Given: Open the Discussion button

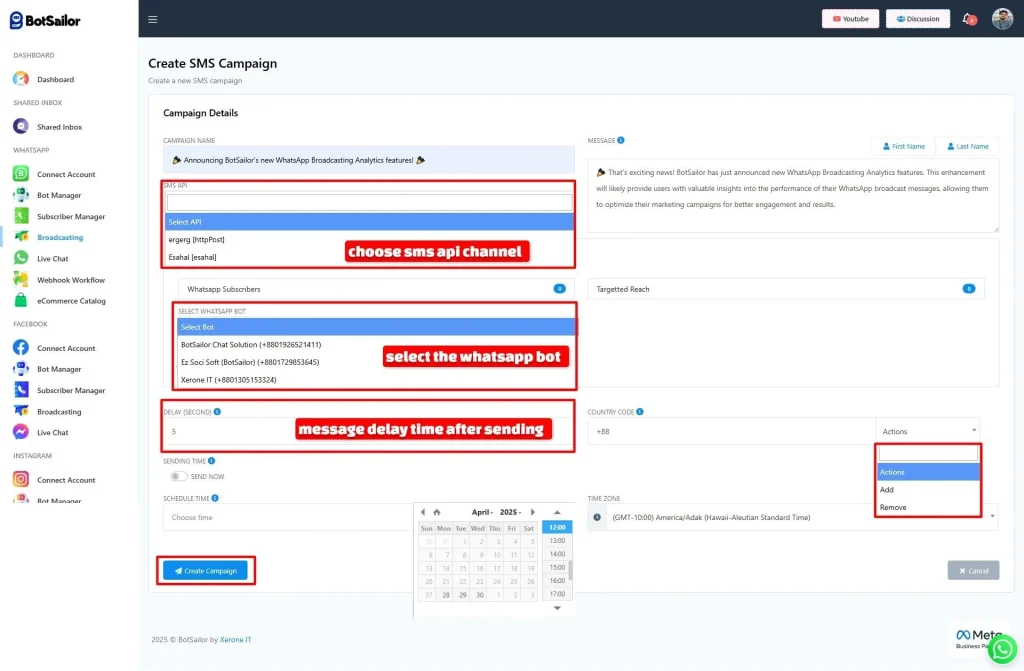Looking at the screenshot, I should tap(918, 19).
